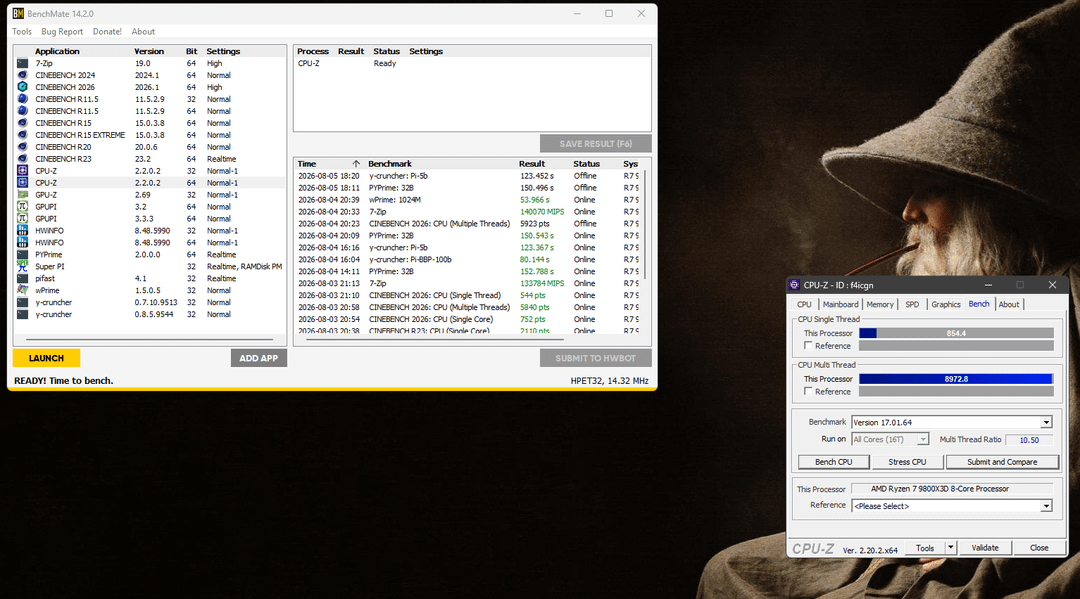Click the SAVE RESULT (F6) button

(595, 144)
